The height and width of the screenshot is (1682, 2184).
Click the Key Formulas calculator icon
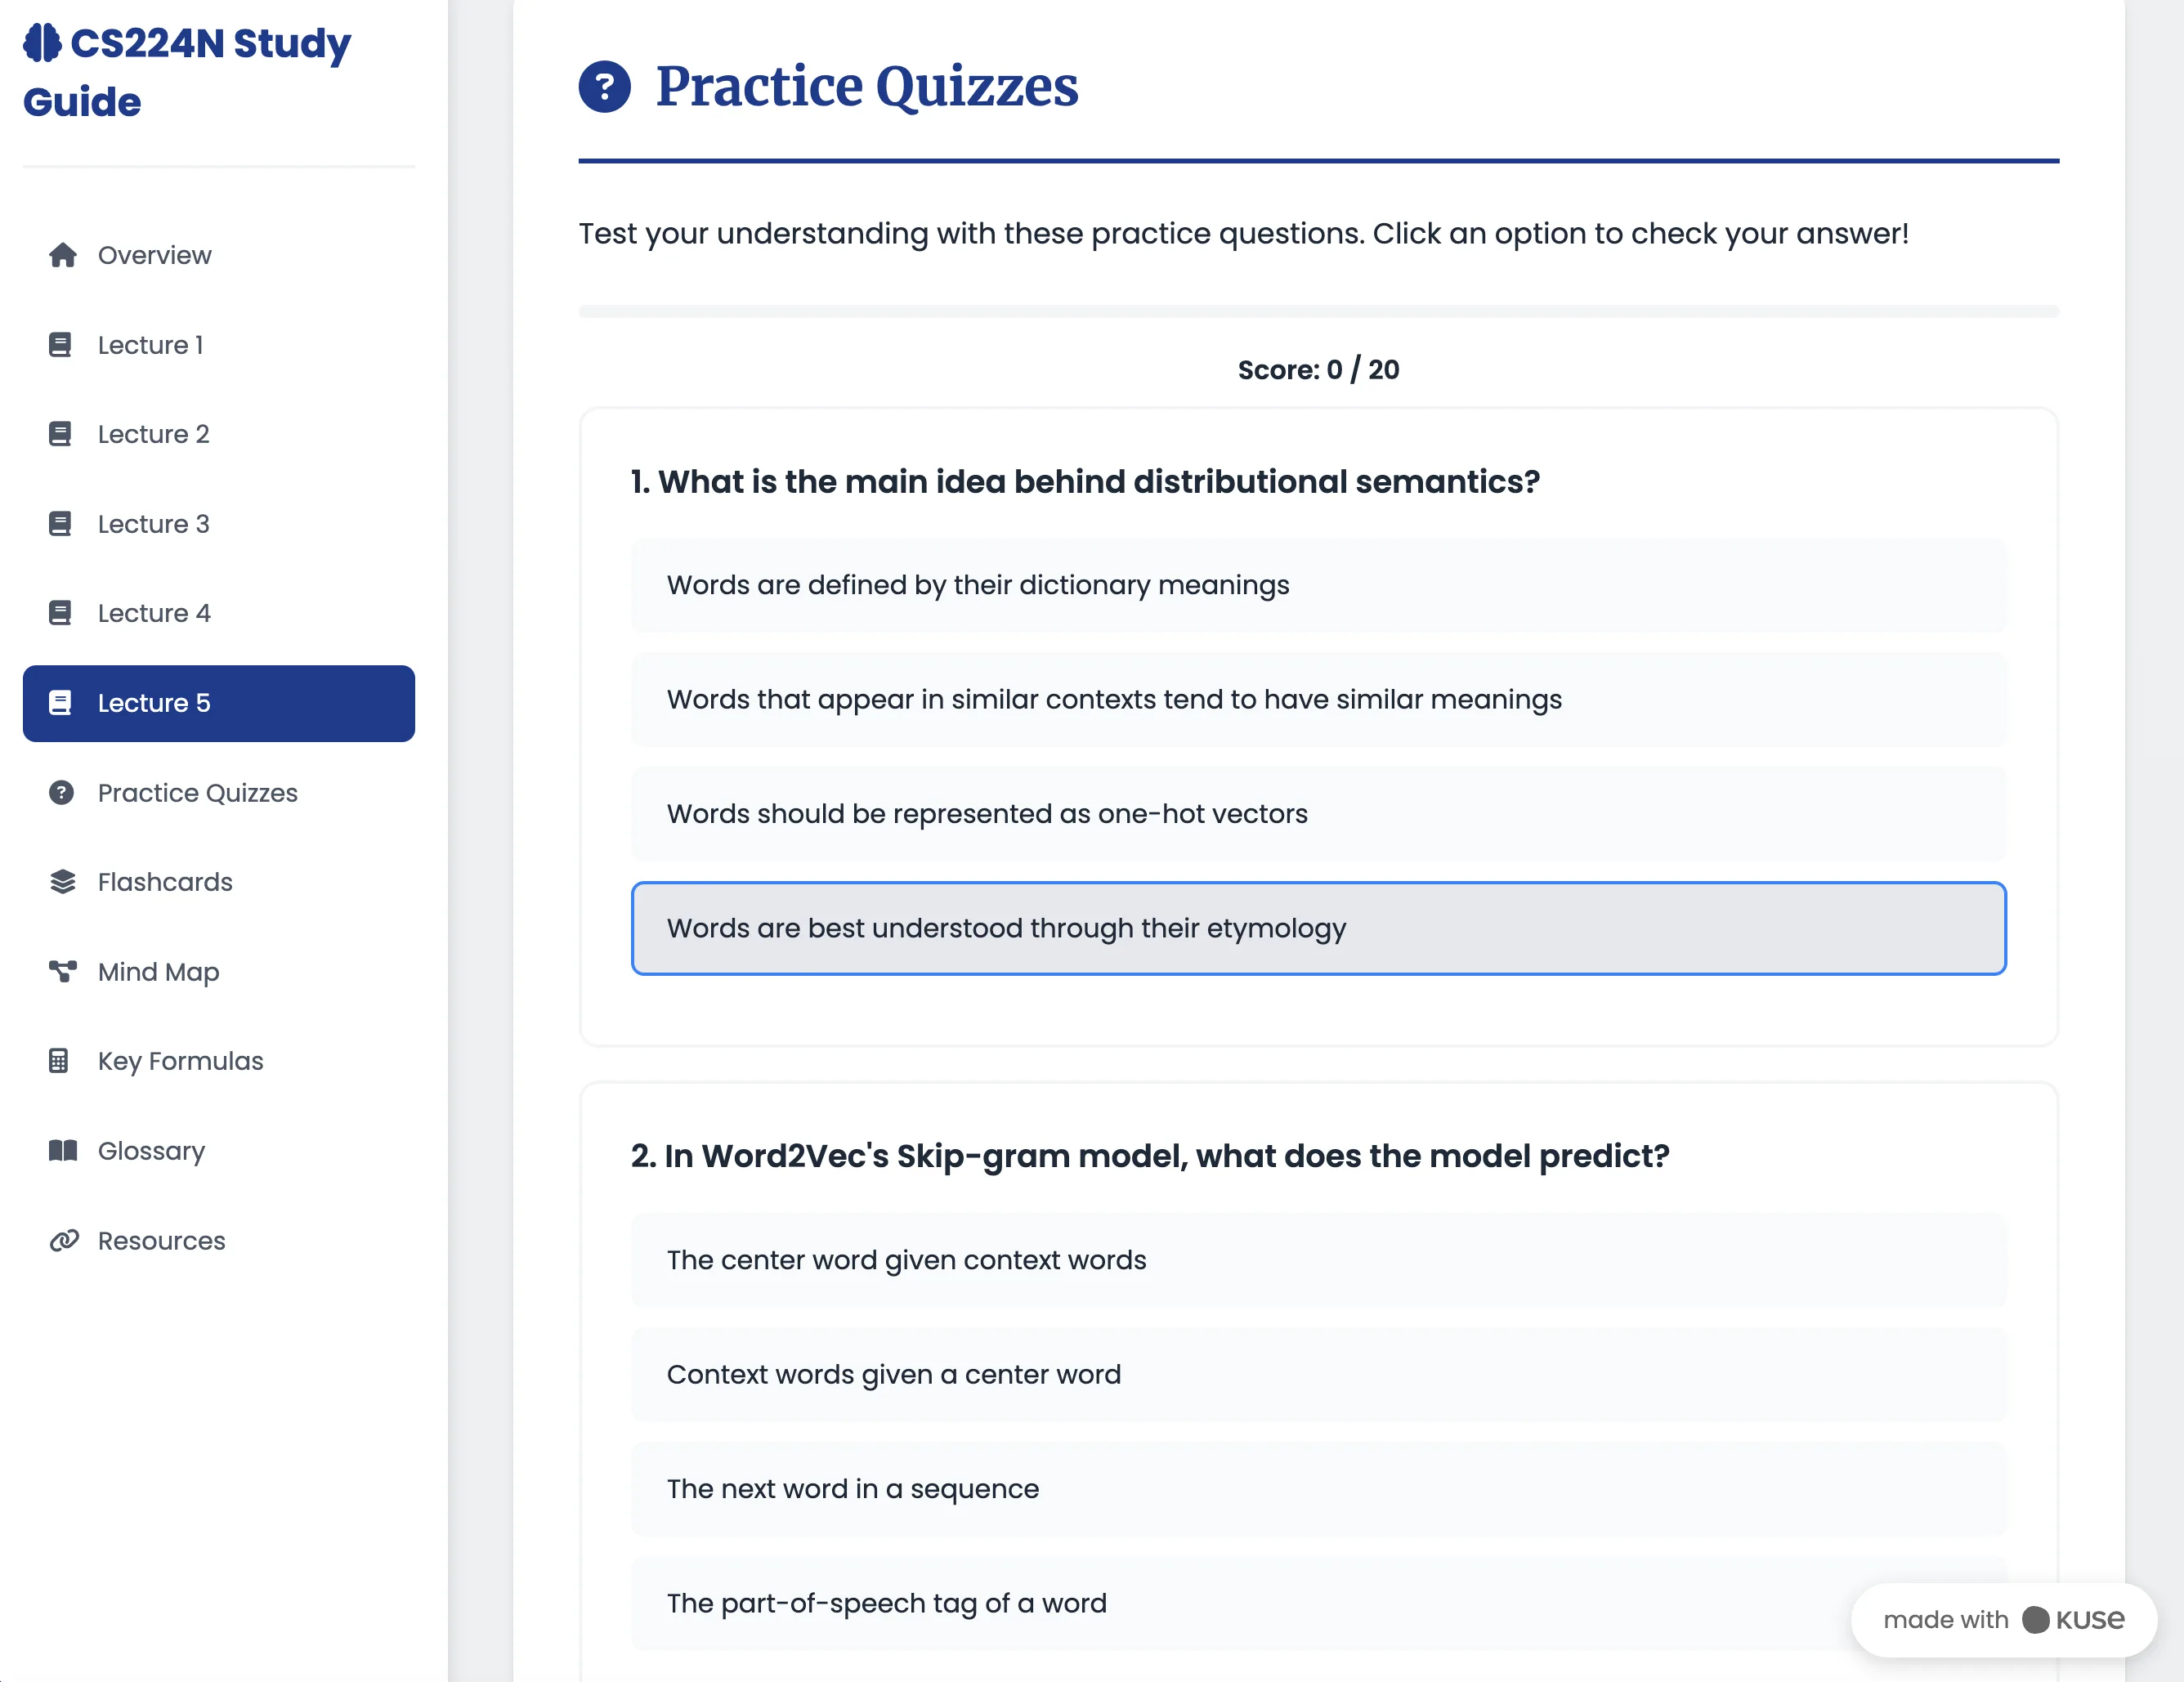(59, 1061)
